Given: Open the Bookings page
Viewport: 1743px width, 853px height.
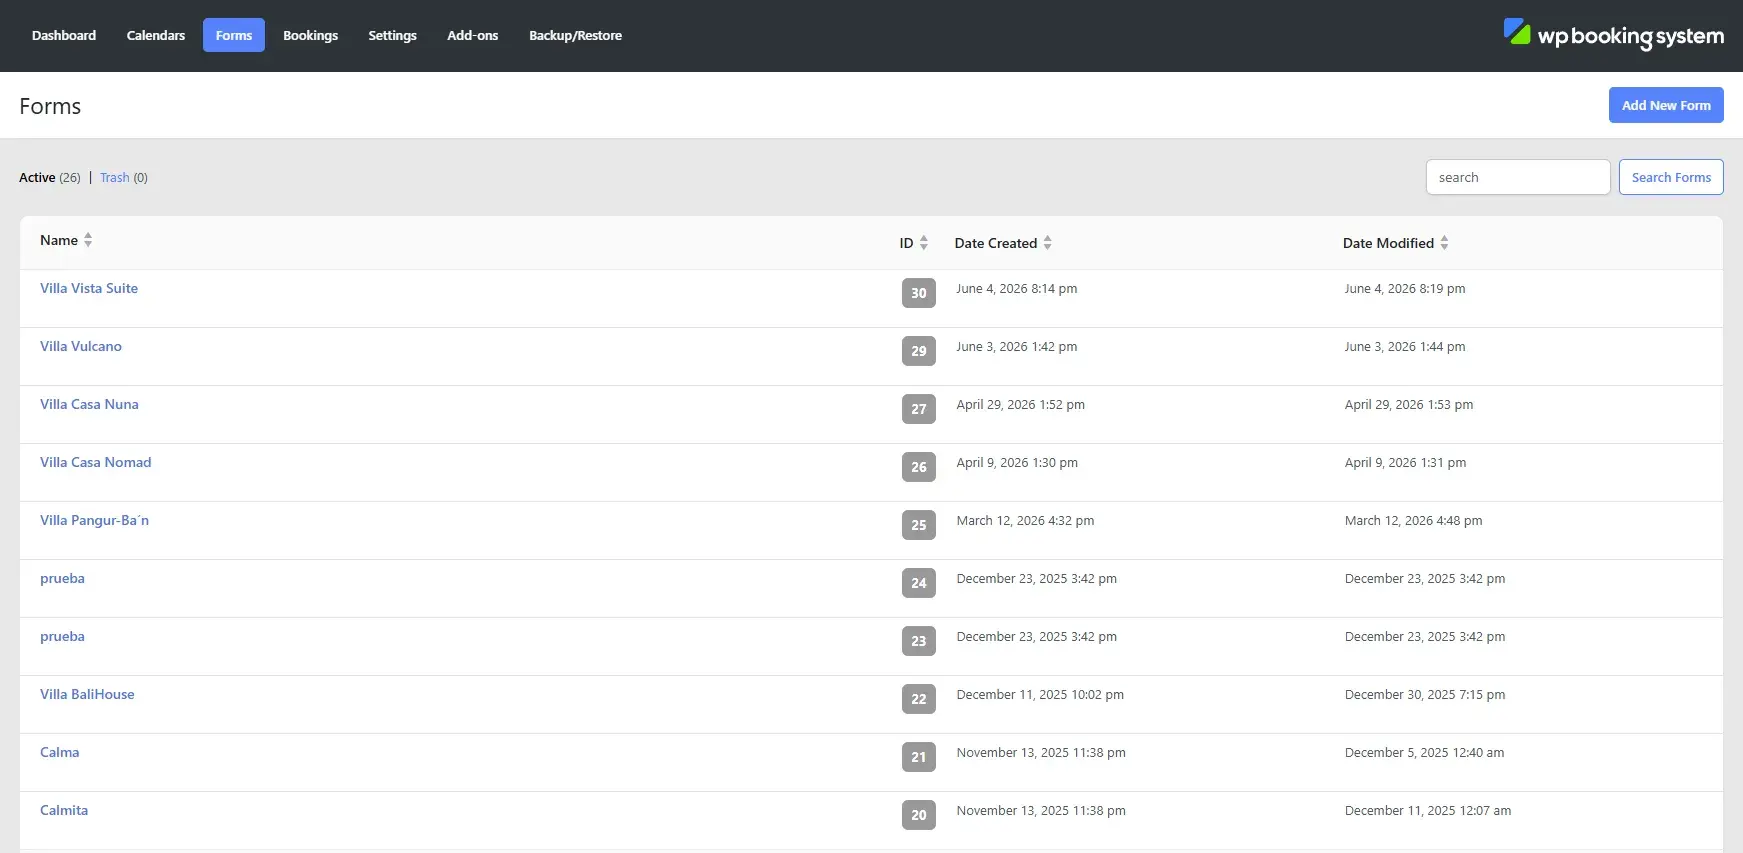Looking at the screenshot, I should [310, 35].
